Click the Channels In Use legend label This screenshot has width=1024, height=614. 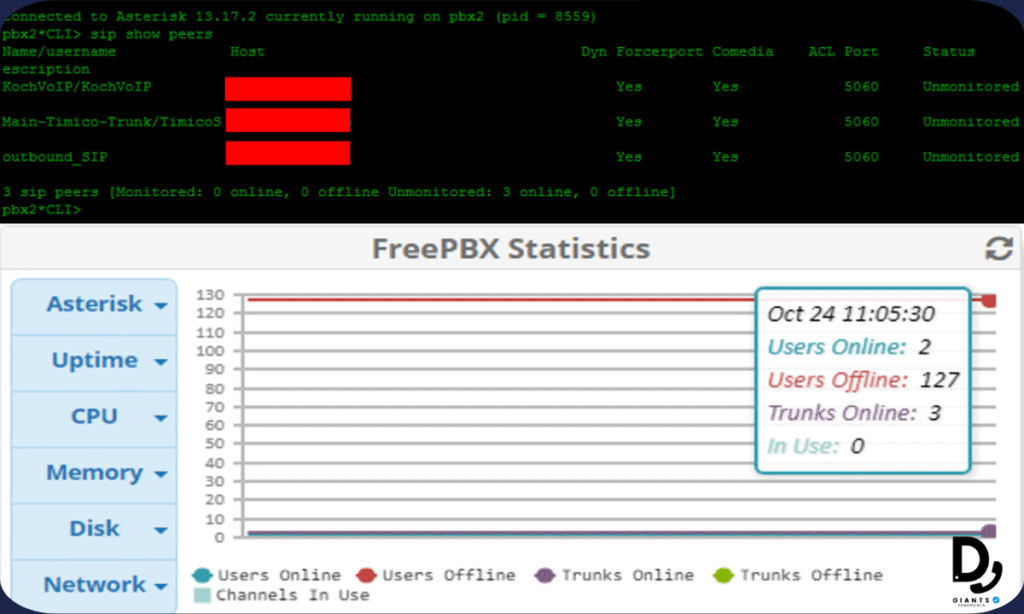(293, 595)
